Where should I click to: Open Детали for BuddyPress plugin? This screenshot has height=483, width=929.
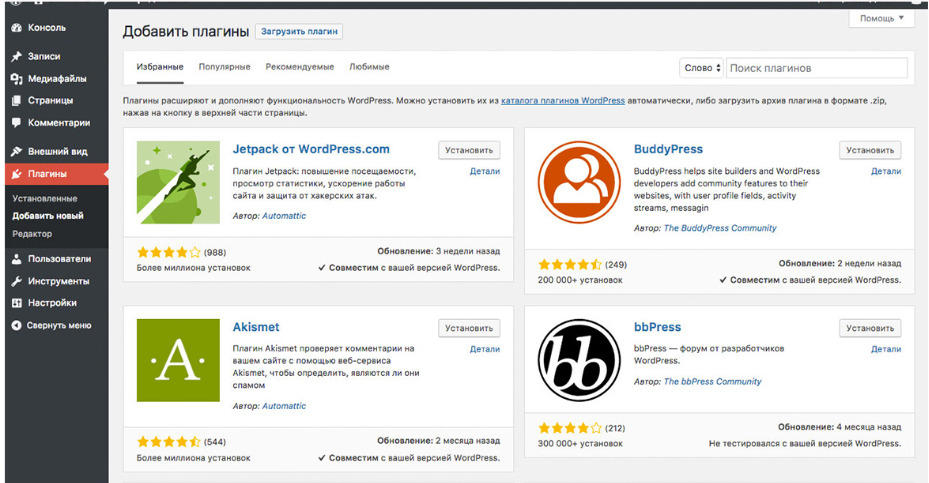(x=886, y=171)
